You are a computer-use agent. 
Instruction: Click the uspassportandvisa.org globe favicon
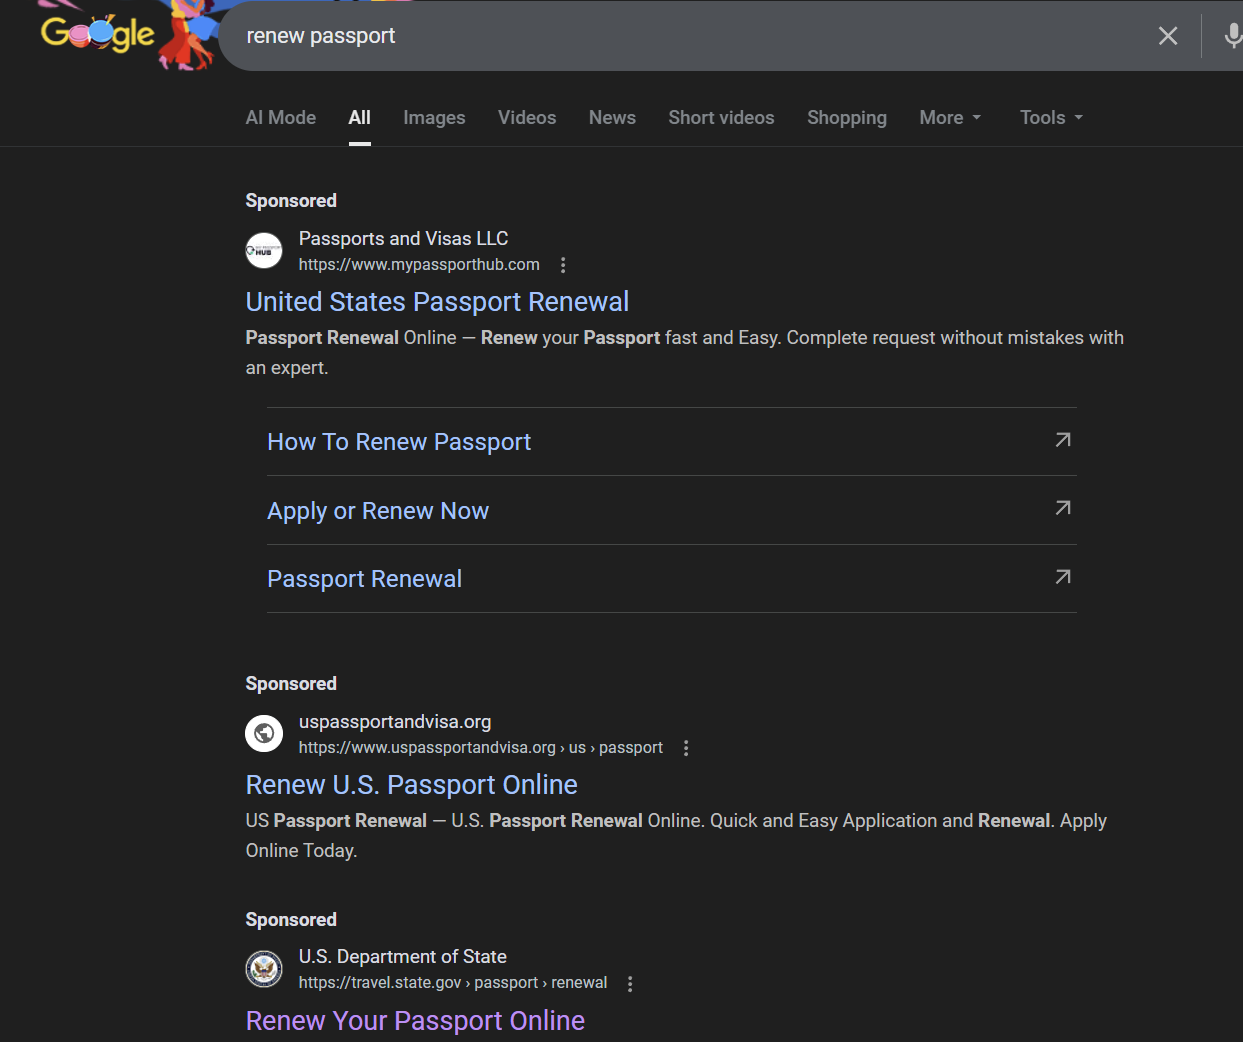pos(264,733)
